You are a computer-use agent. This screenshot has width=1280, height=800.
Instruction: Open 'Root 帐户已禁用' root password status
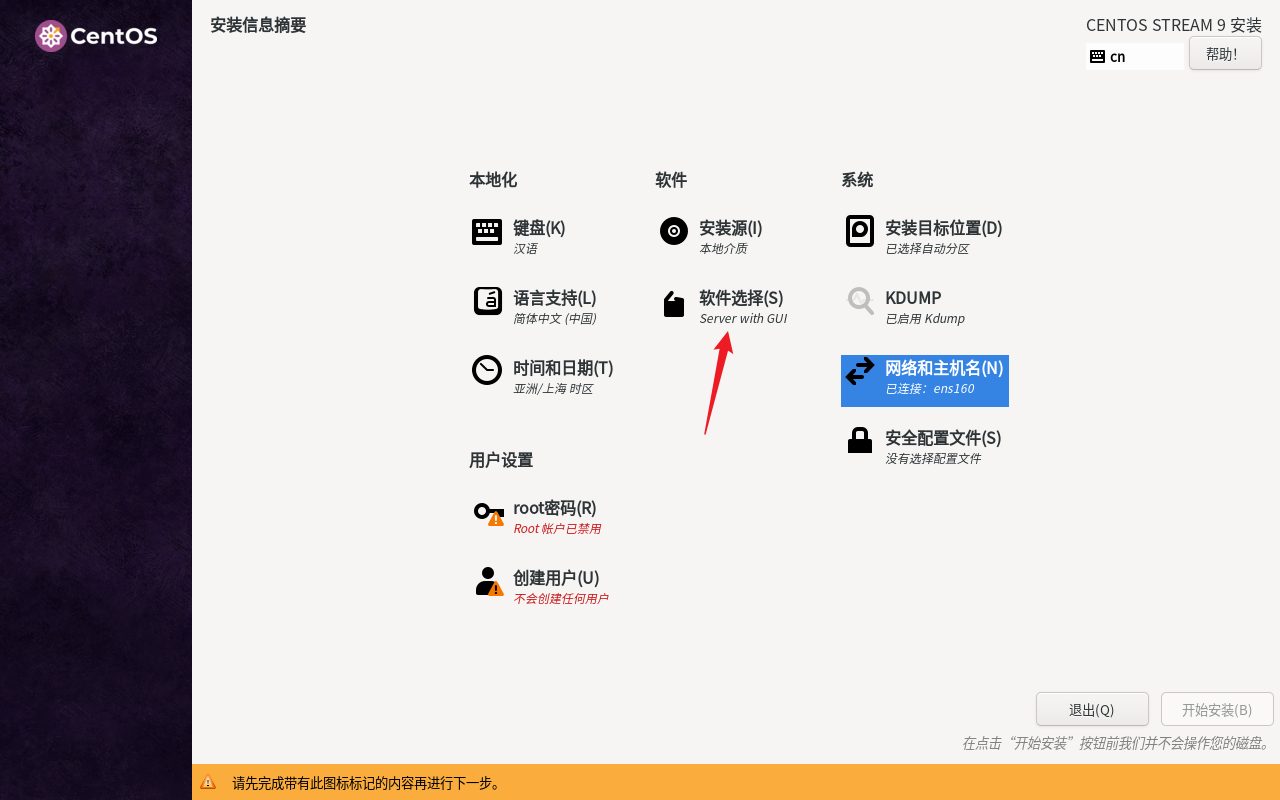tap(557, 529)
